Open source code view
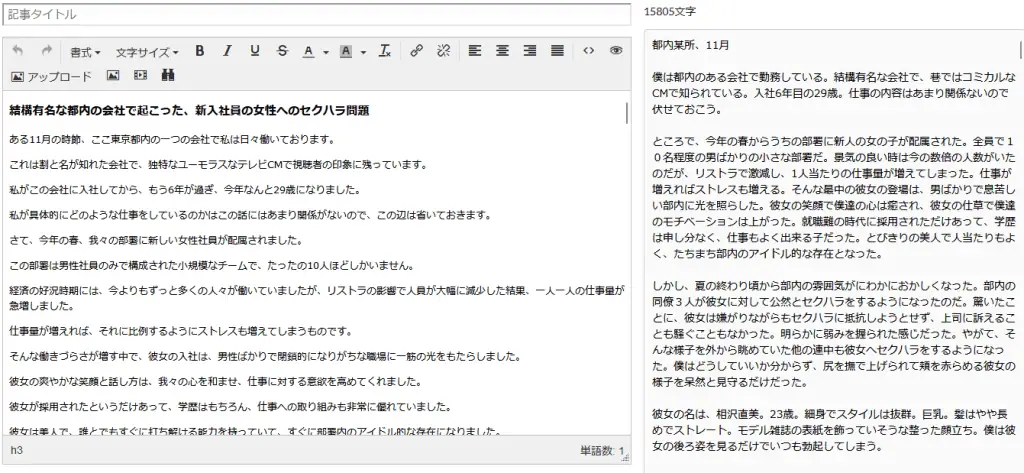Viewport: 1024px width, 473px height. [x=588, y=51]
